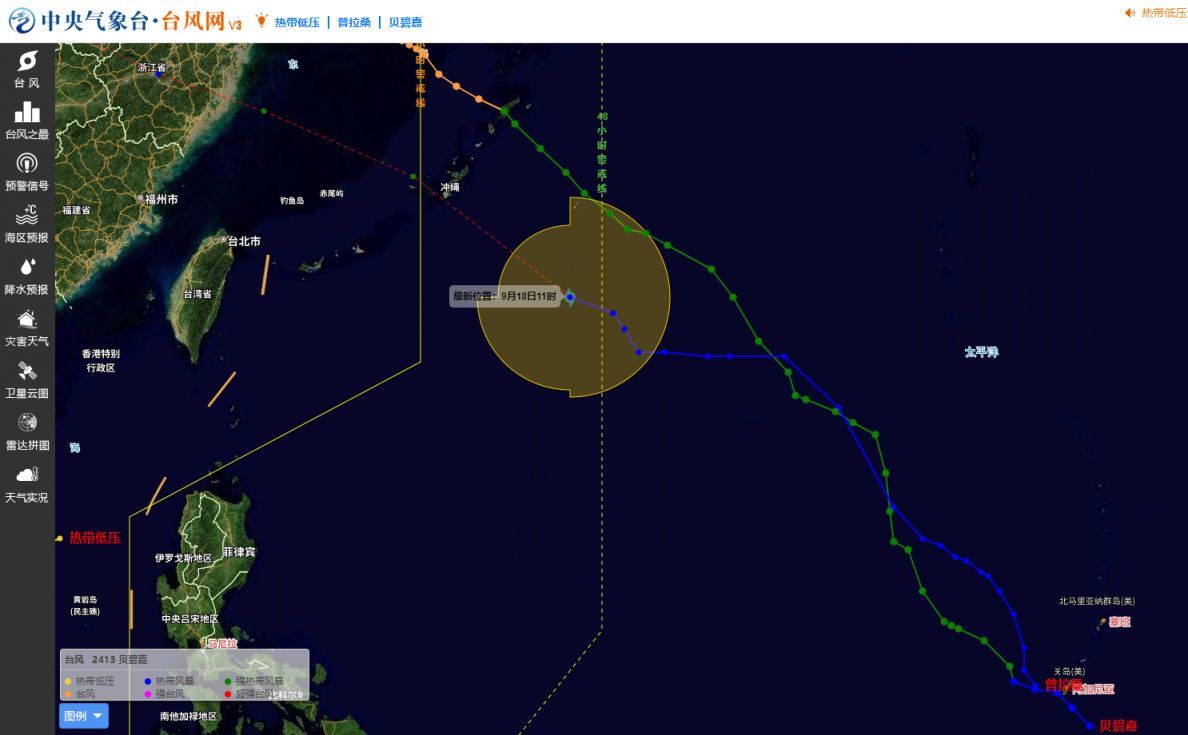1188x735 pixels.
Task: Click the 黄岩岛 island label
Action: pyautogui.click(x=85, y=605)
